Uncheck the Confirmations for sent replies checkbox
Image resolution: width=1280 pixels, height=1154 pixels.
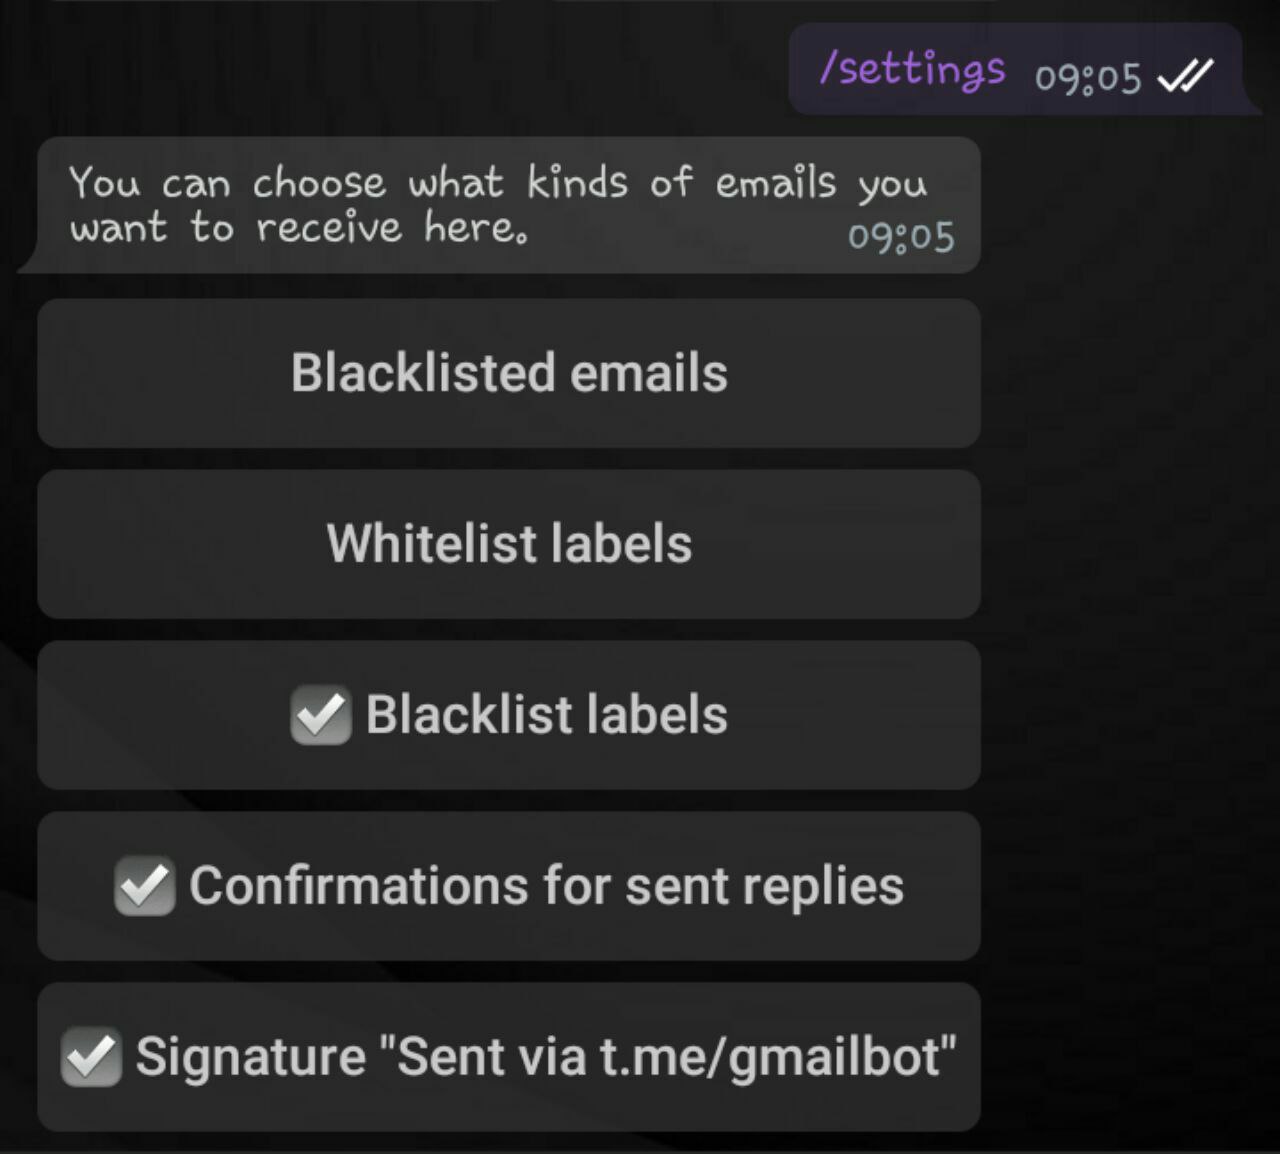(144, 886)
